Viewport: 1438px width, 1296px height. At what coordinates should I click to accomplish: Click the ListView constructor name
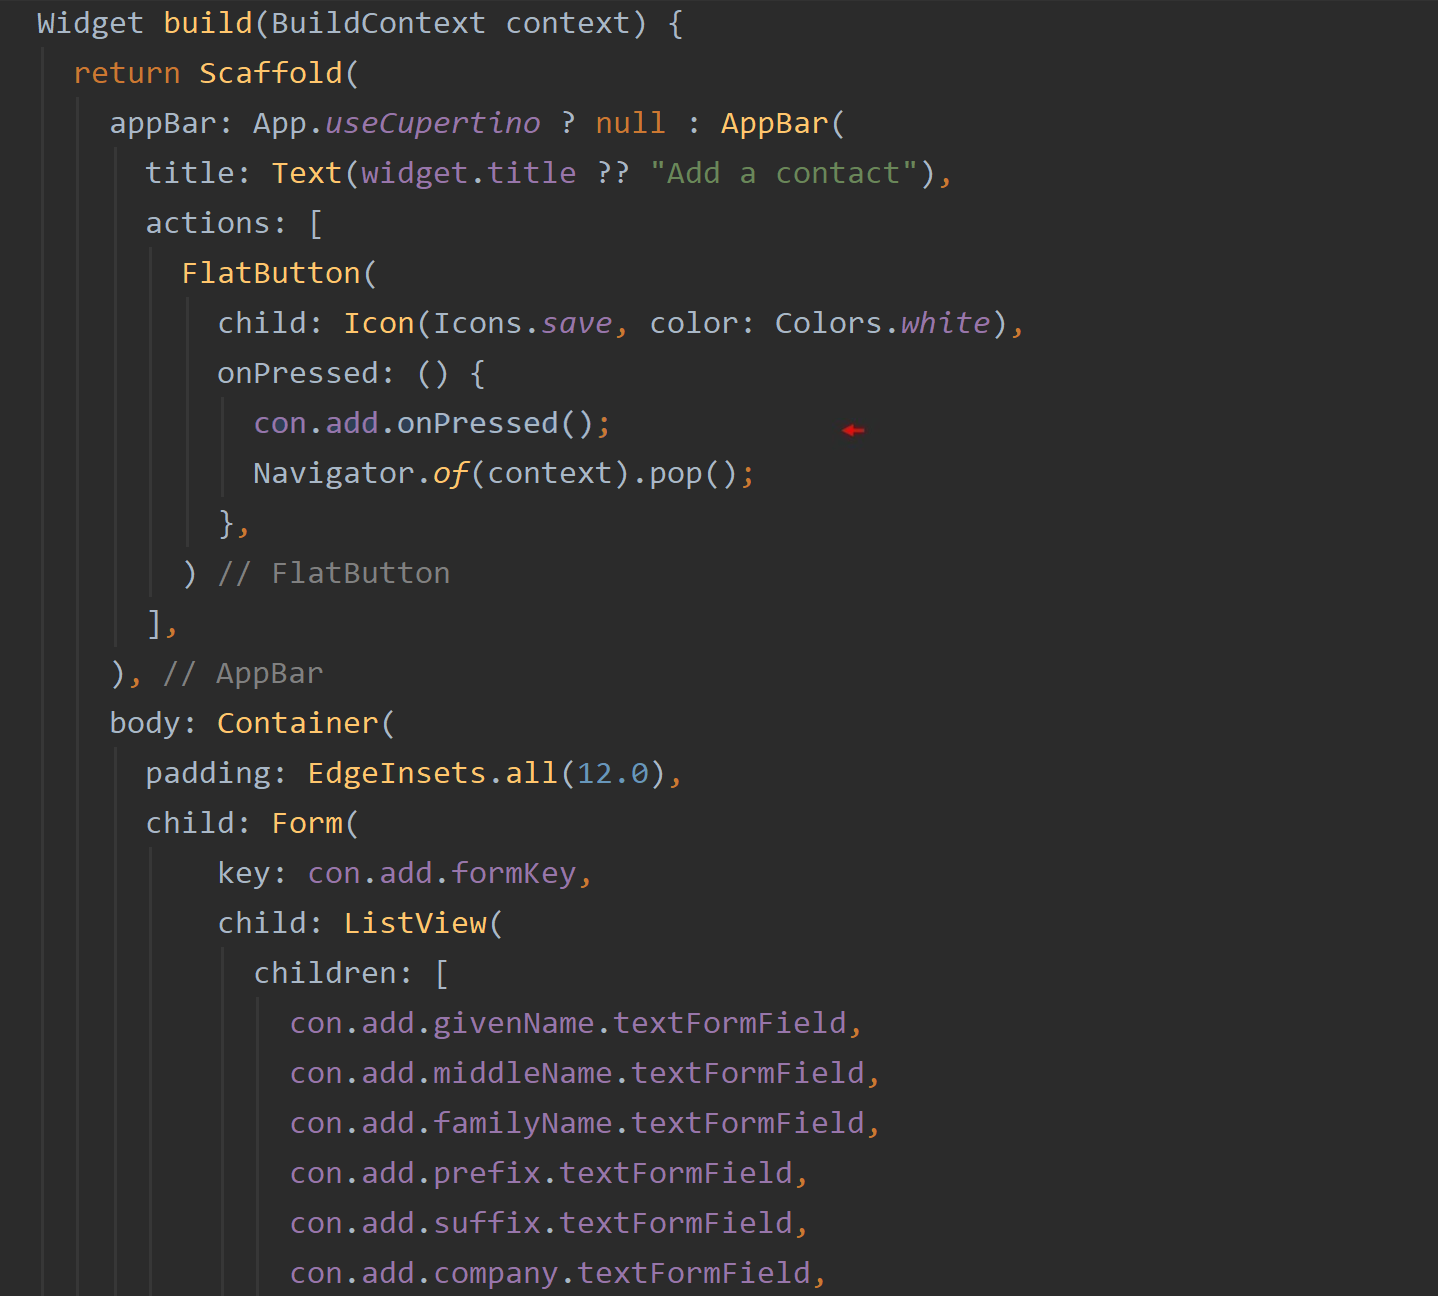(x=416, y=922)
